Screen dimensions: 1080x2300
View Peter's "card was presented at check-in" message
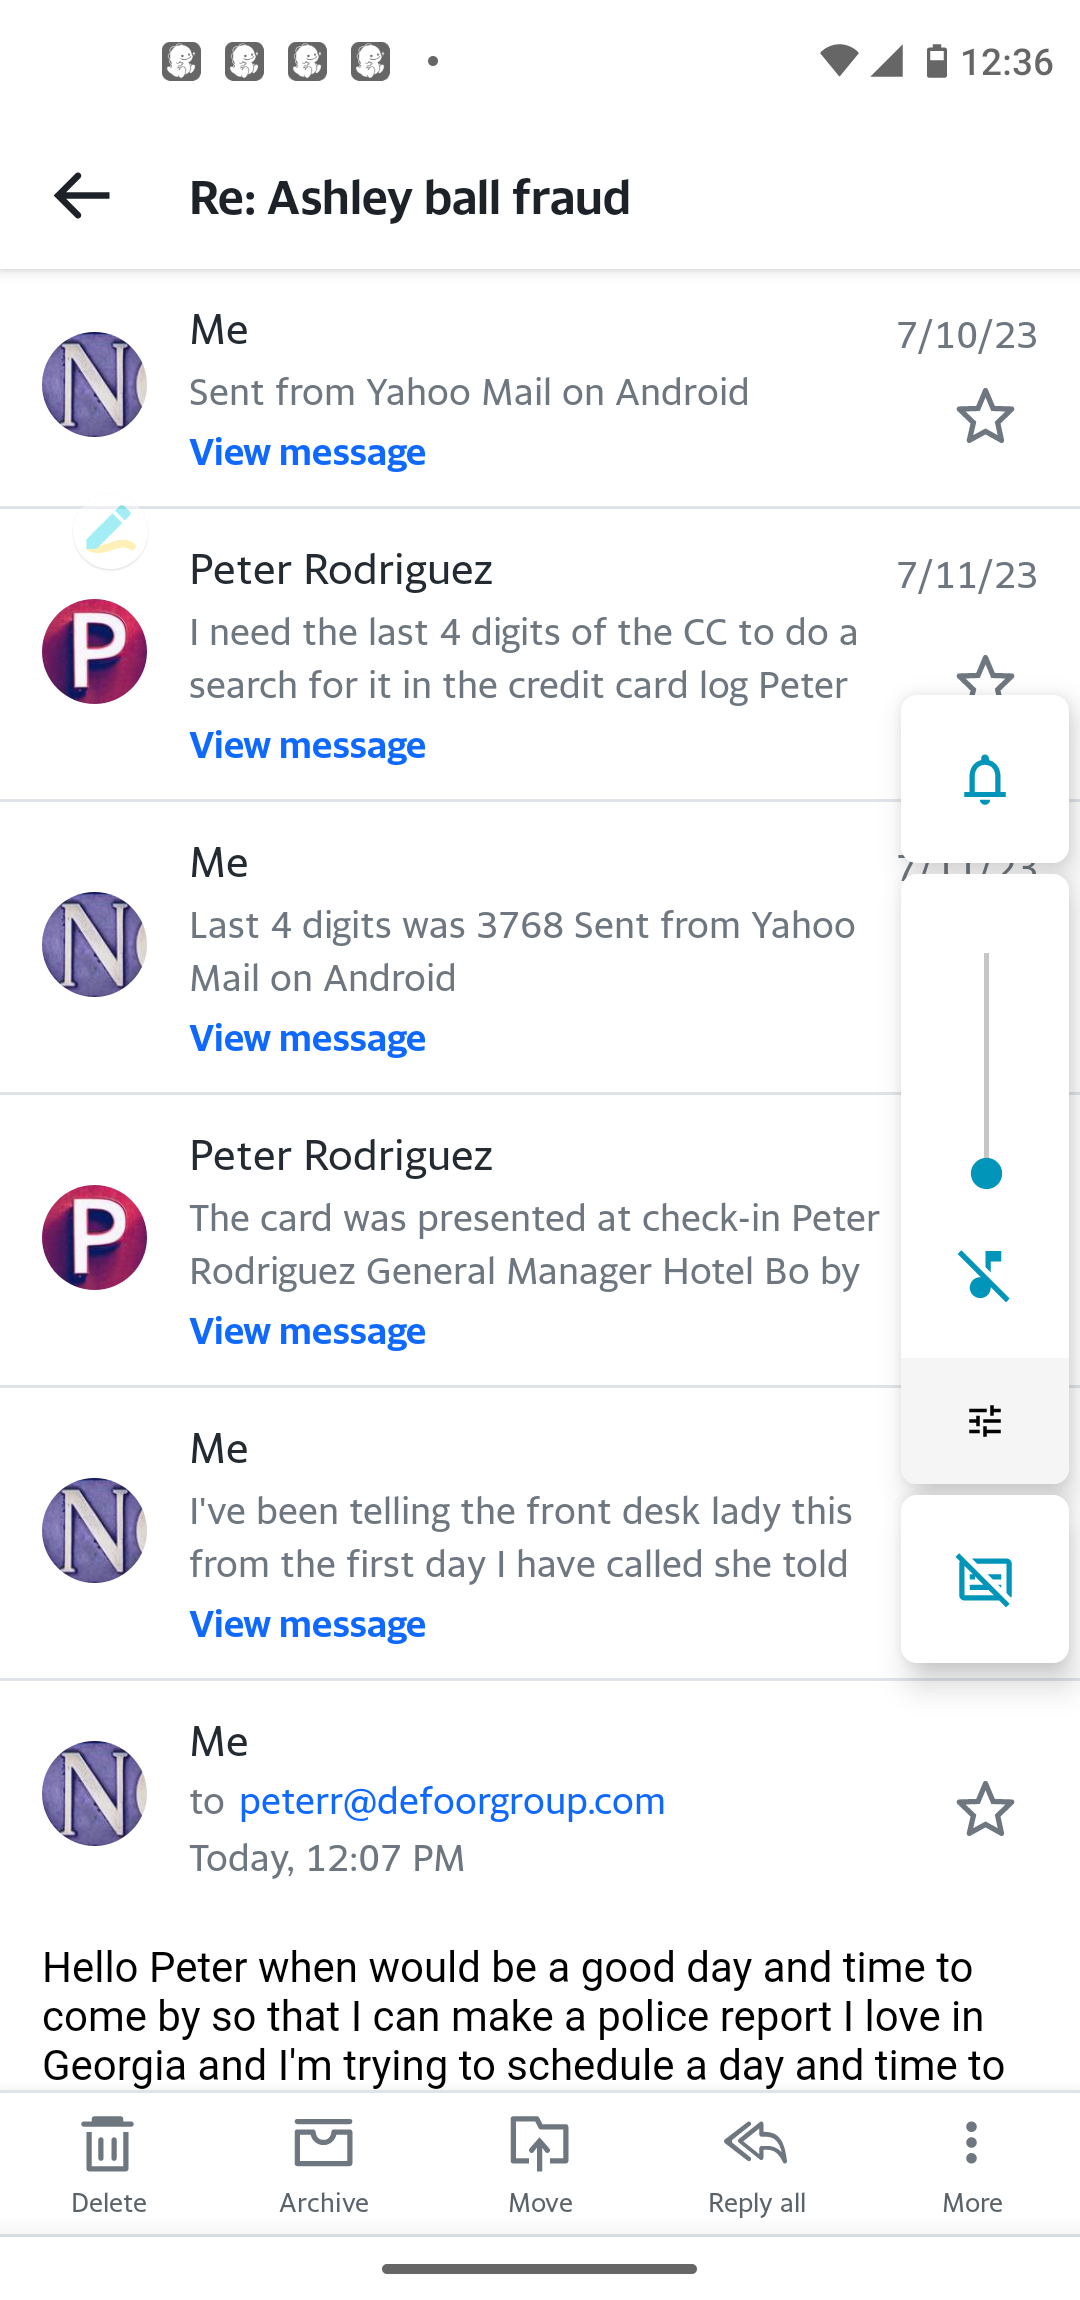[x=308, y=1331]
